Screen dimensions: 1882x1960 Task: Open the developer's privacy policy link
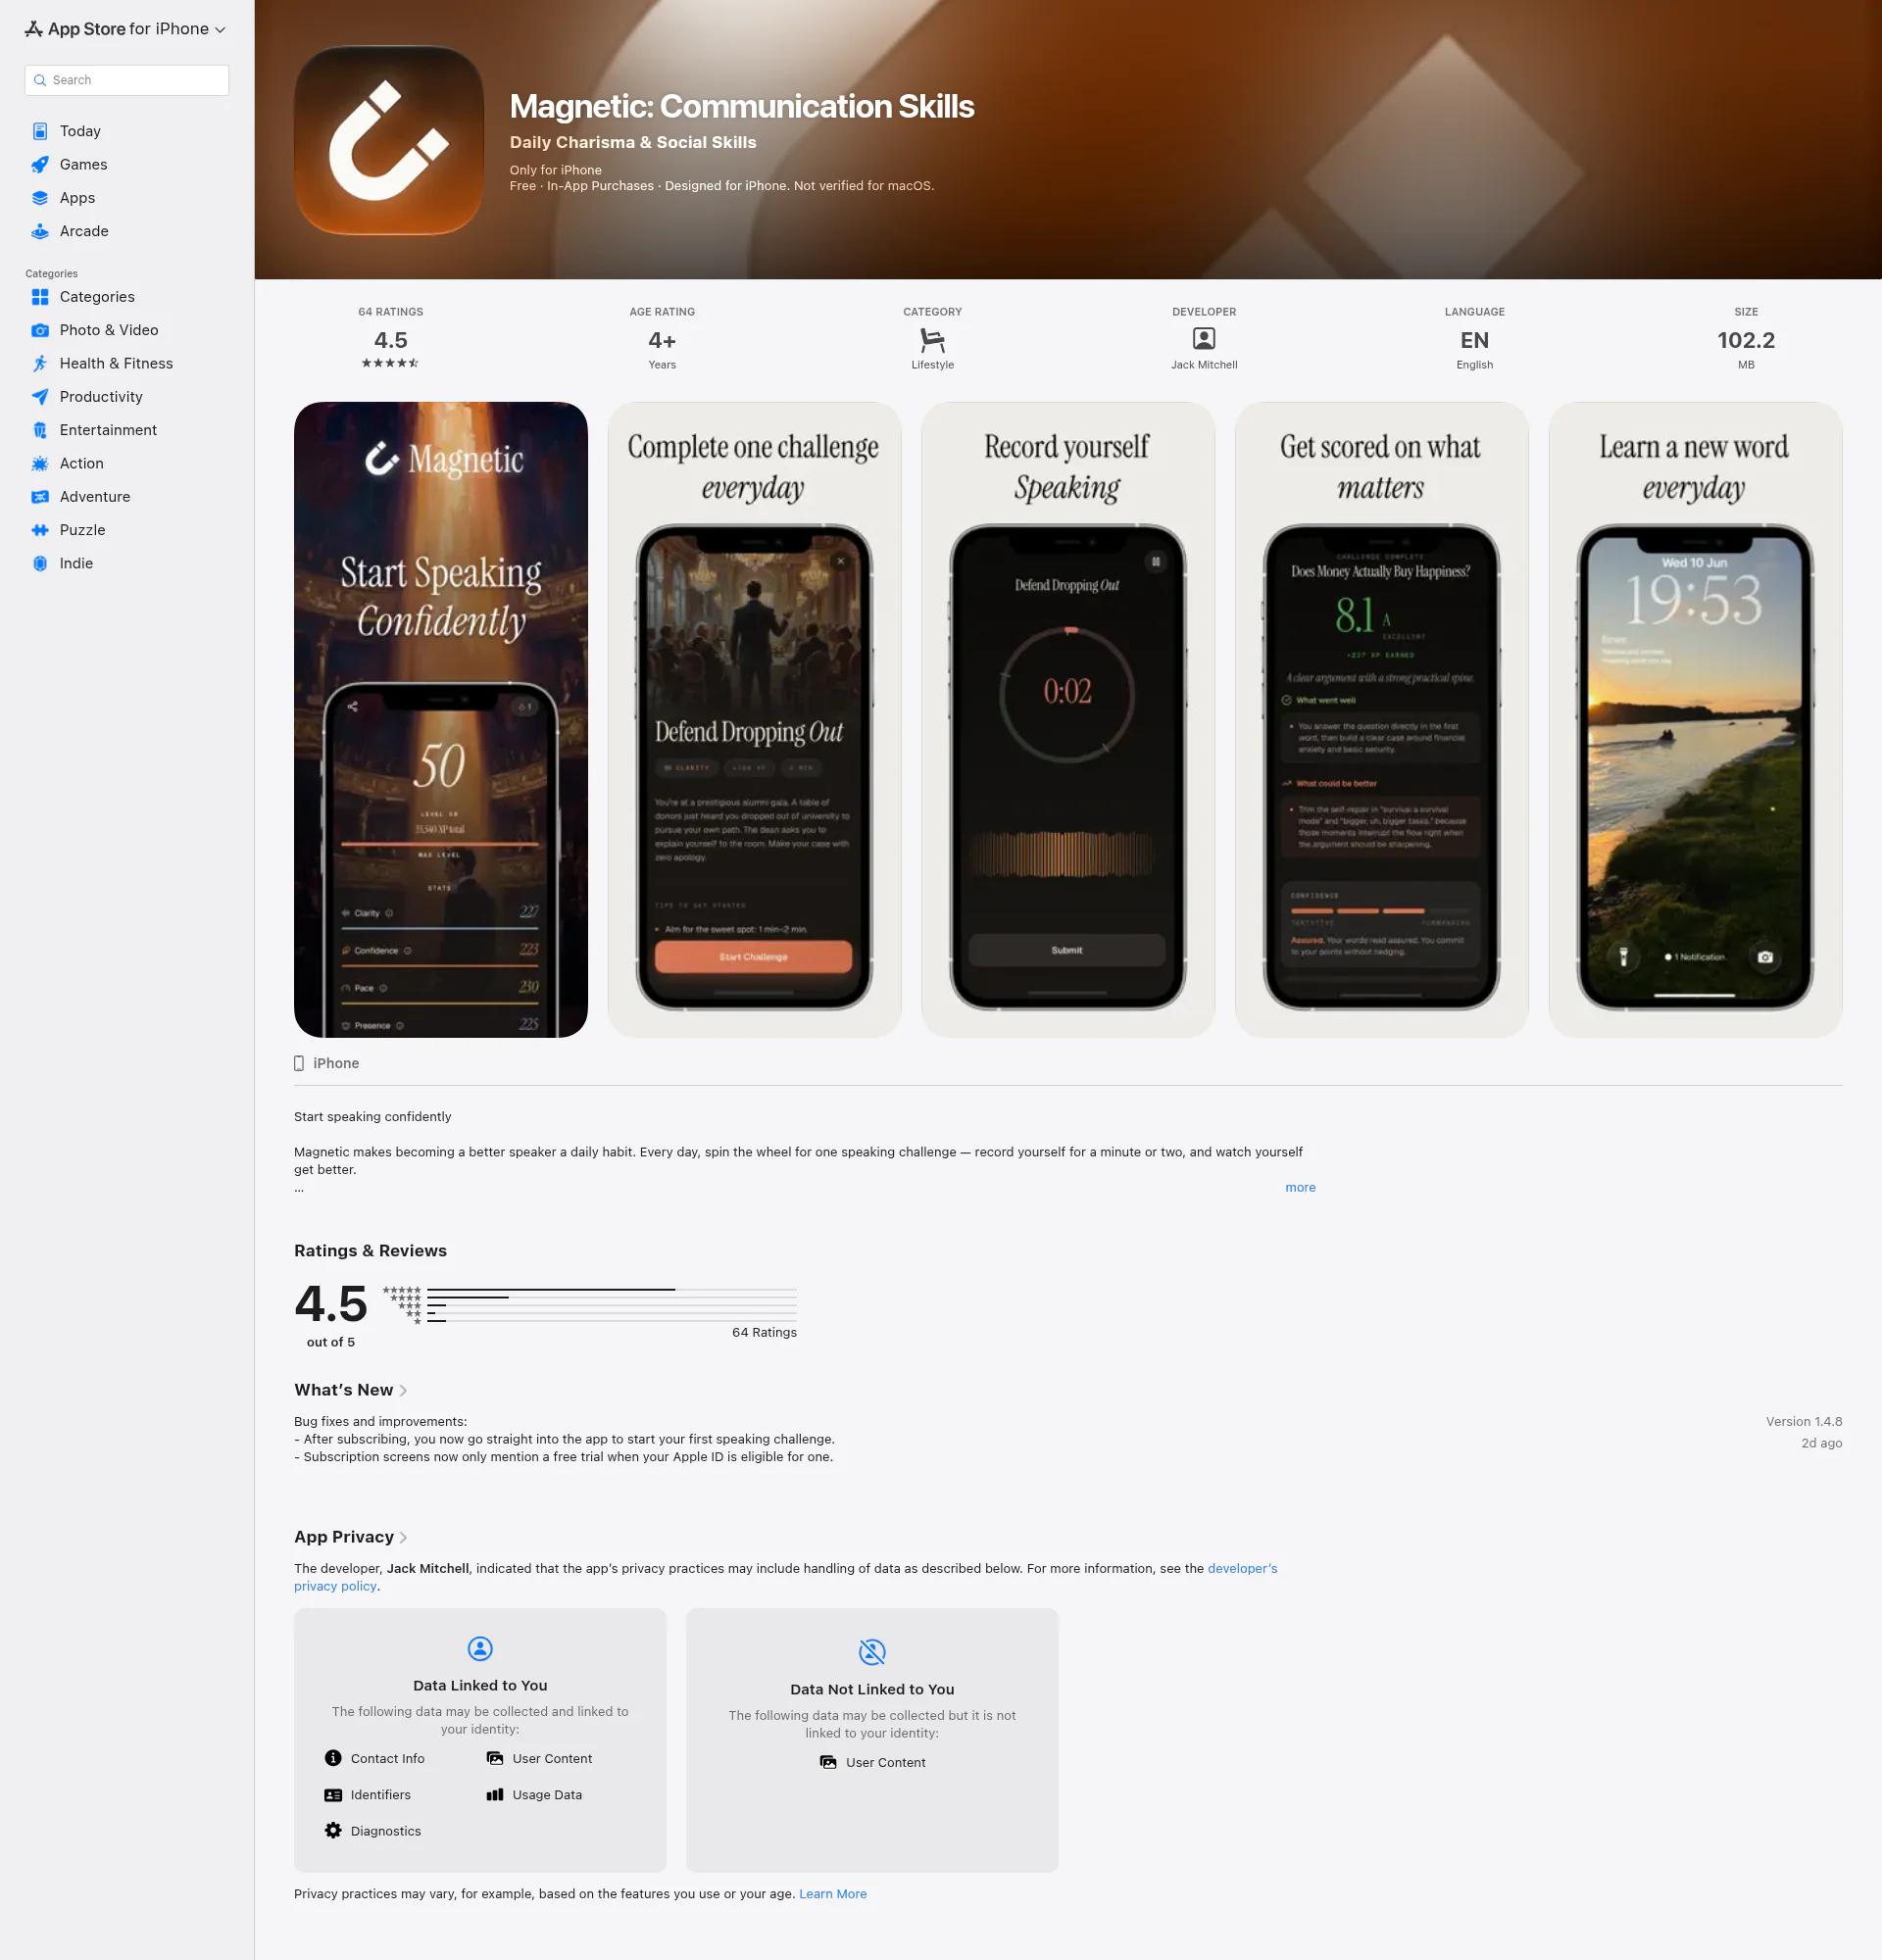coord(1242,1569)
